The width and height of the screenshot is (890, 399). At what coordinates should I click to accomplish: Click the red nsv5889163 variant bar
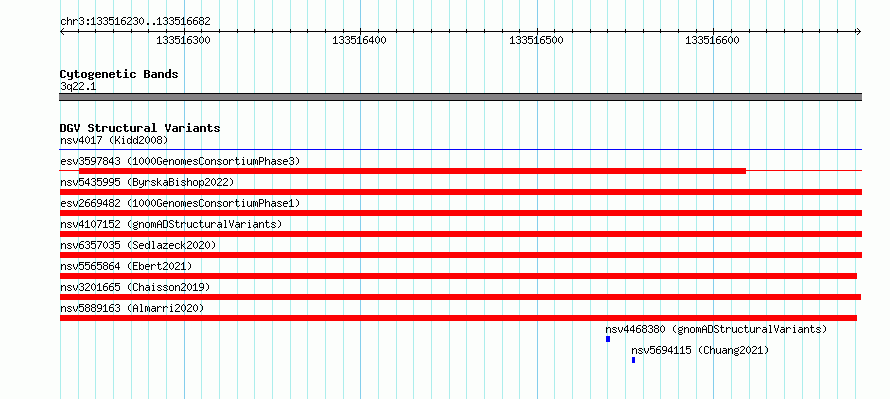(458, 318)
